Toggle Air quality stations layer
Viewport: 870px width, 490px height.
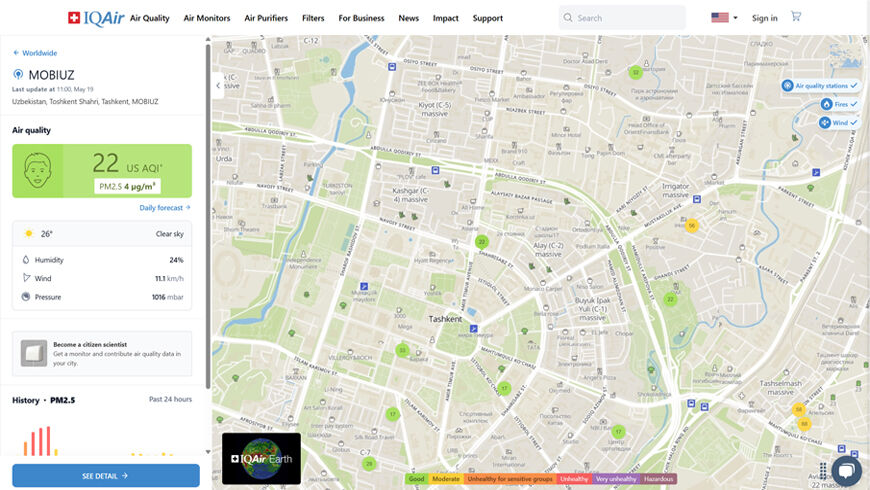pos(820,85)
